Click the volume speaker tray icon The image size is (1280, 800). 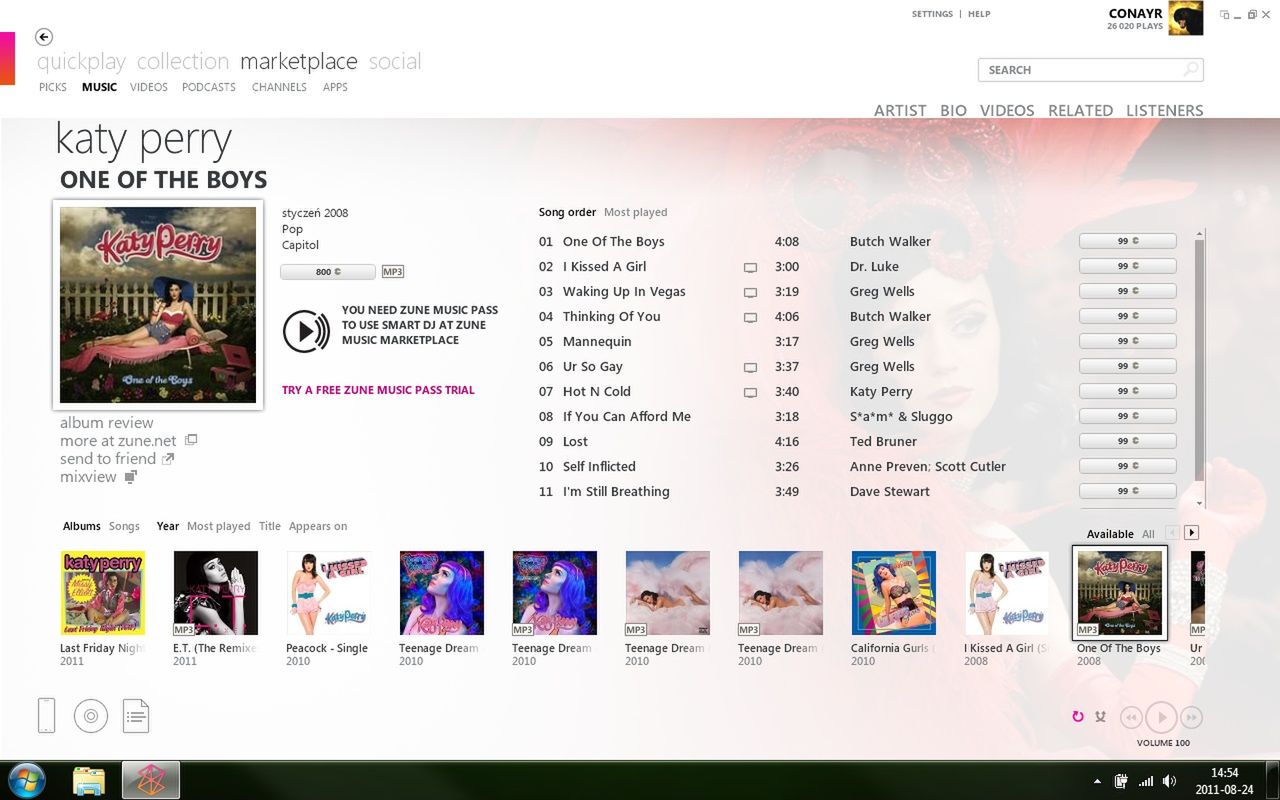(1169, 781)
